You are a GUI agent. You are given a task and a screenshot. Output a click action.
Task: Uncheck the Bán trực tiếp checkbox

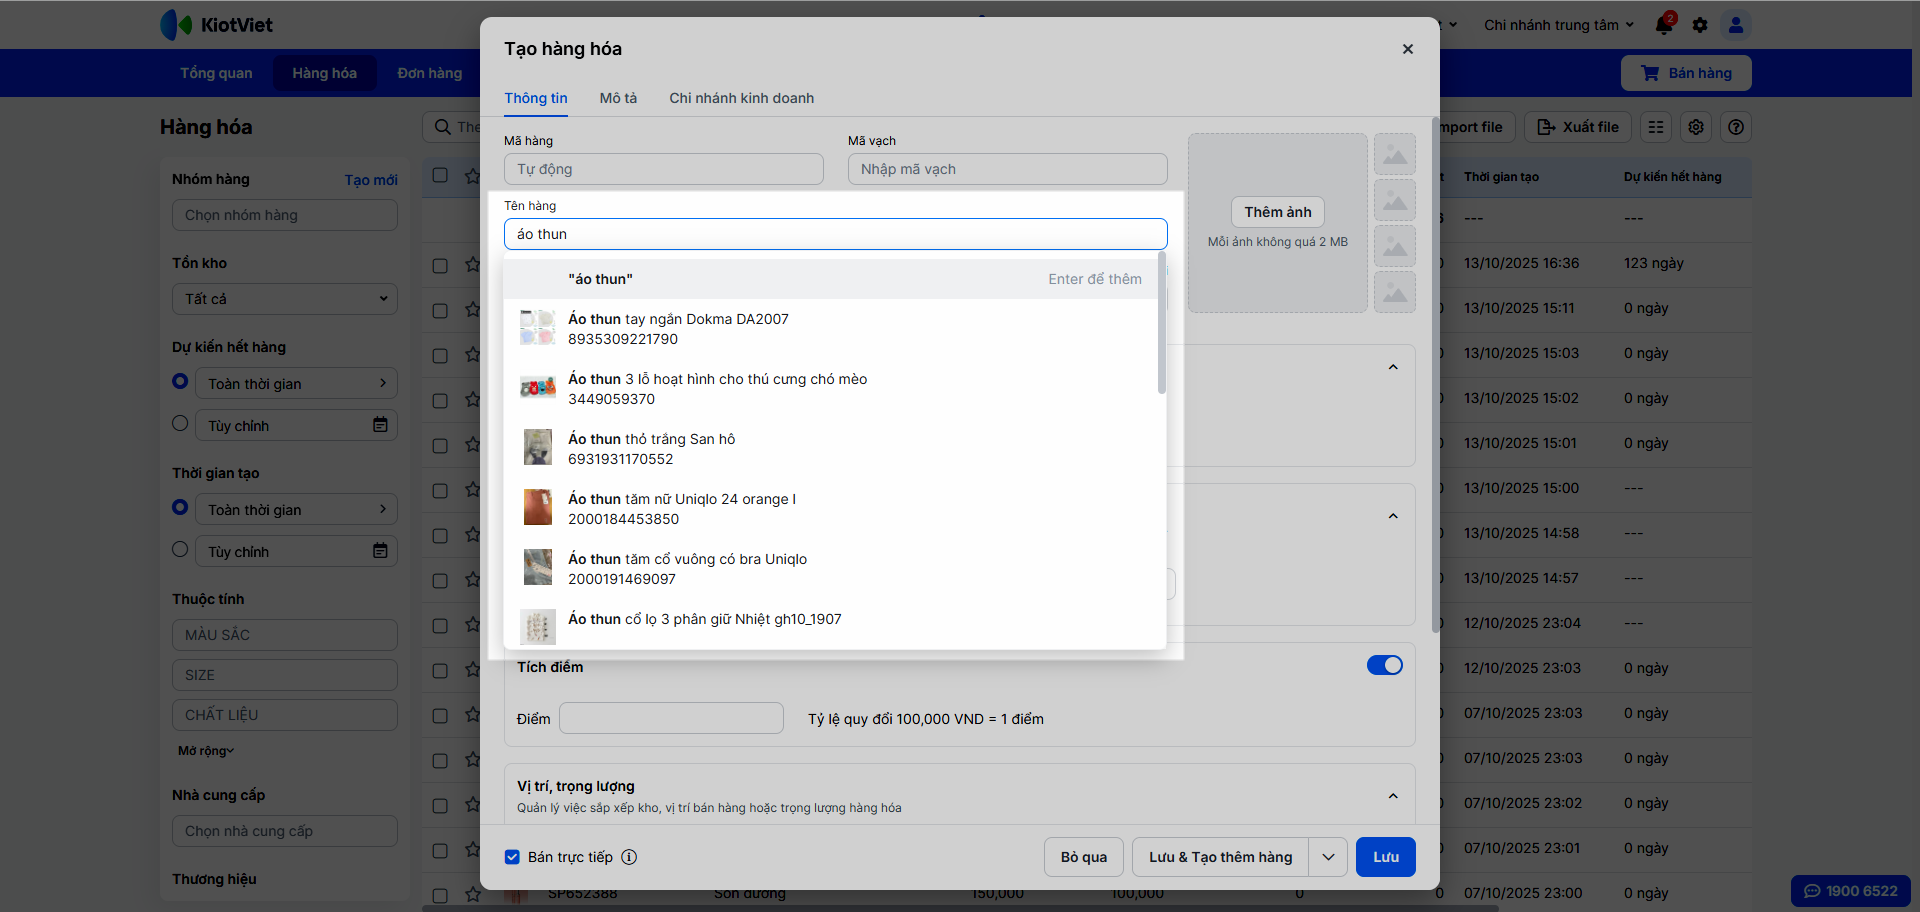click(x=512, y=857)
